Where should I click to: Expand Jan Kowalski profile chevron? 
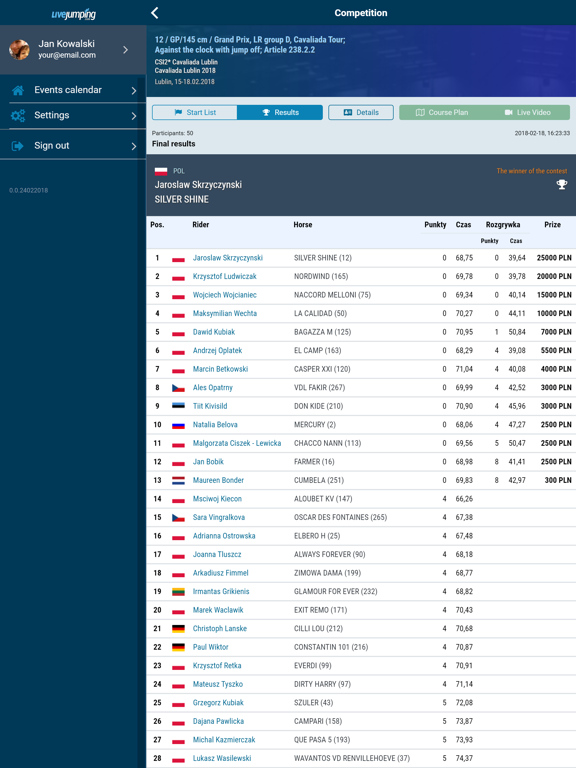[x=126, y=49]
